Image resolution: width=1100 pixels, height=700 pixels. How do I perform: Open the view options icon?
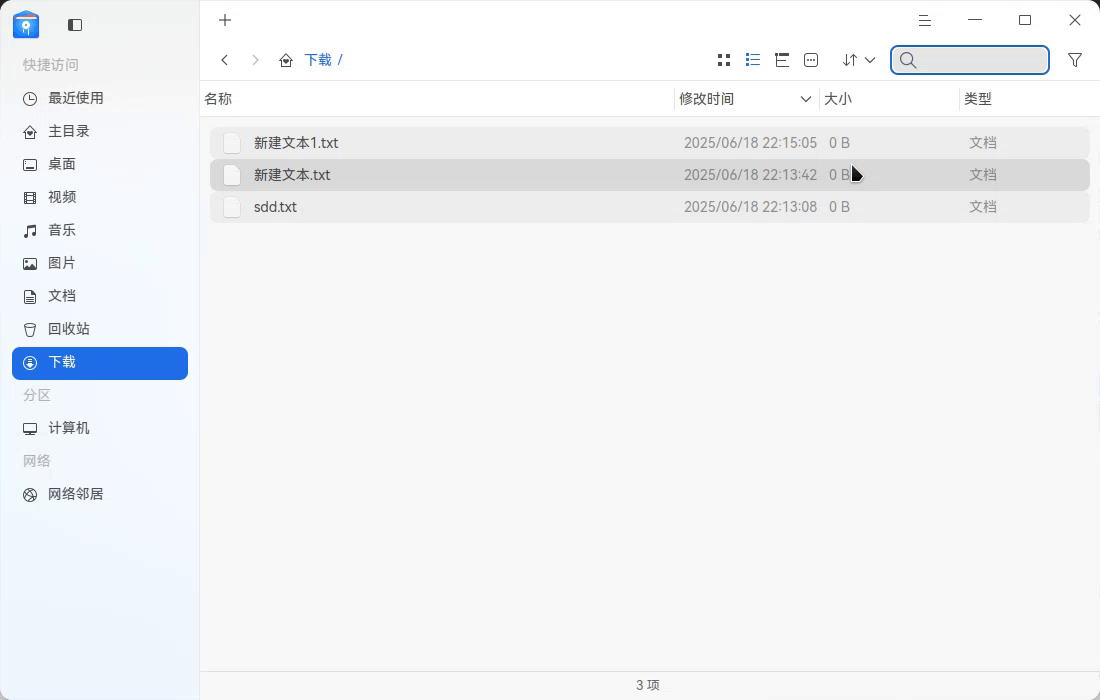pos(811,60)
